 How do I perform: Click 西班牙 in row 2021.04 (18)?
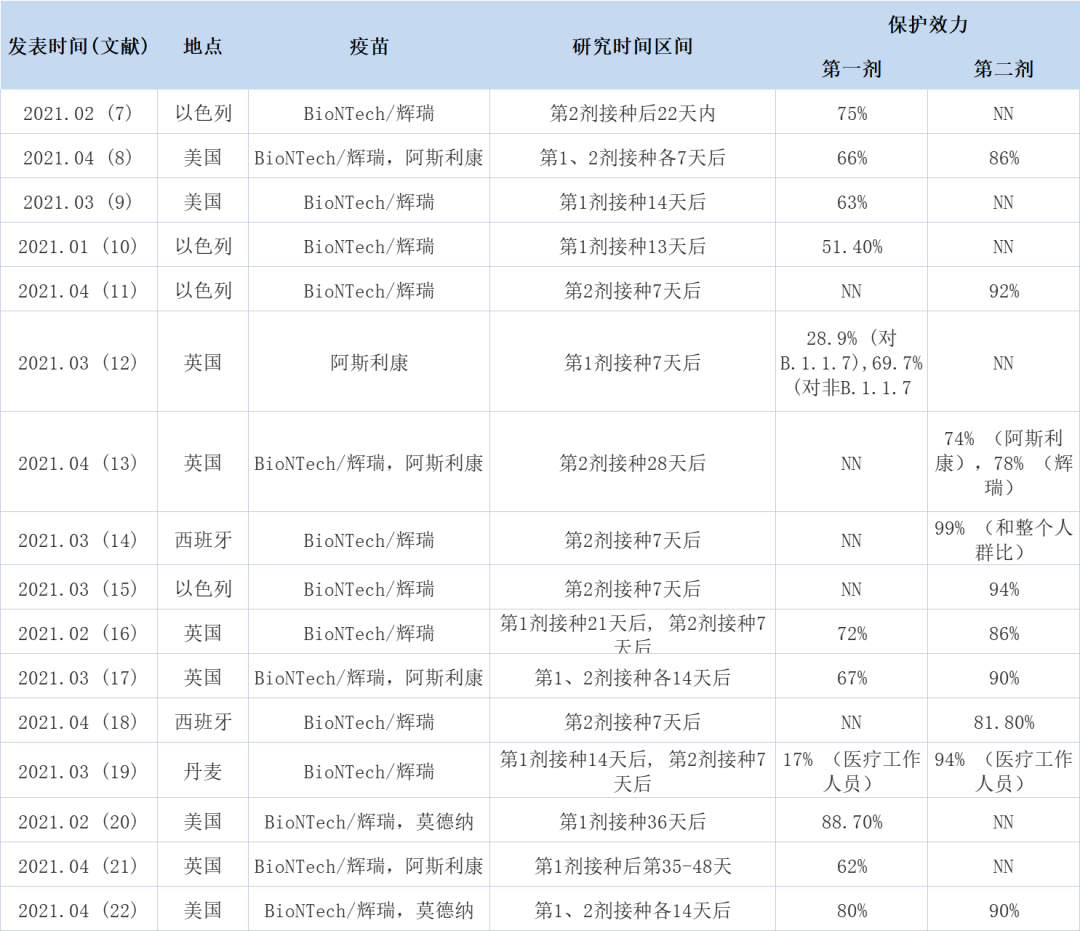pos(202,722)
